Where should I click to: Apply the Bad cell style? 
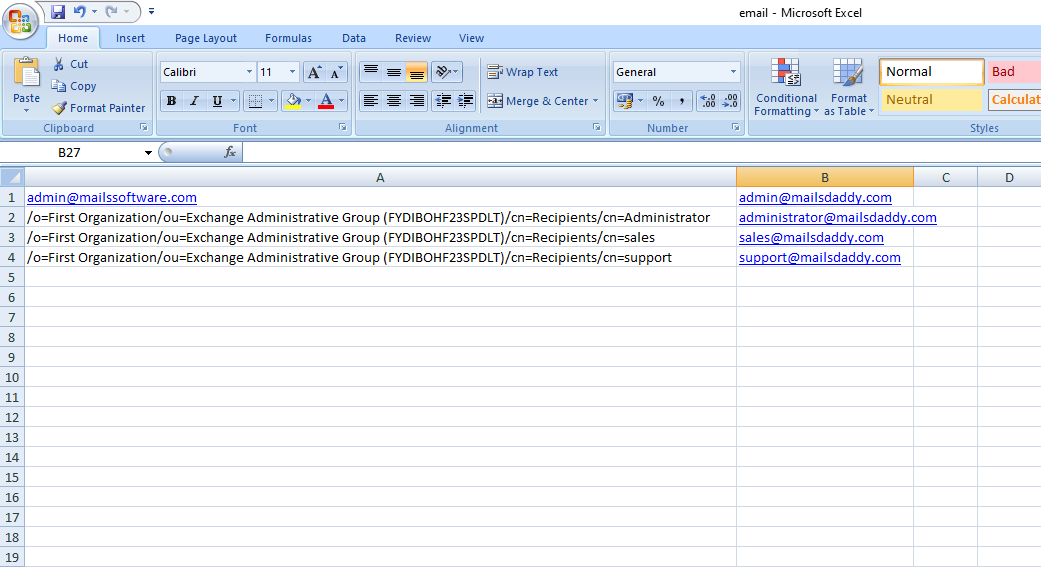pos(1014,72)
